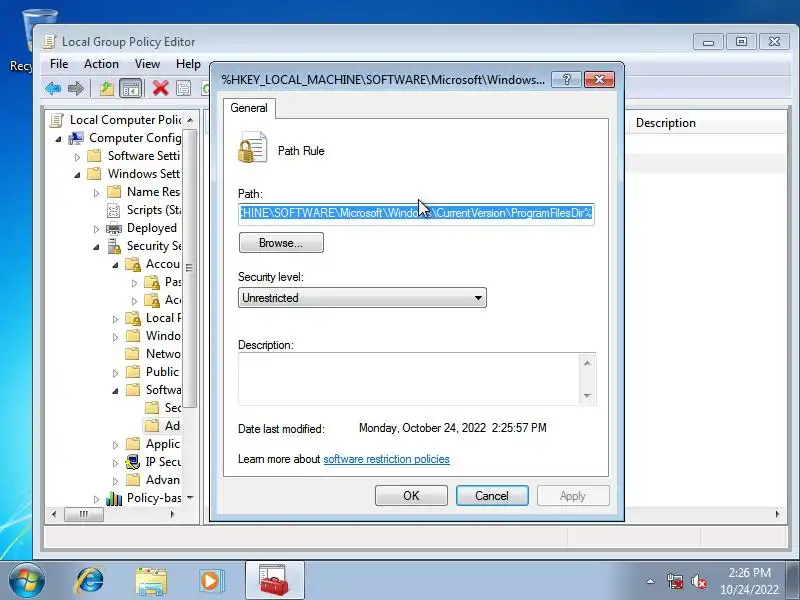This screenshot has width=800, height=600.
Task: Click the Computer Configuration computer icon
Action: [76, 138]
